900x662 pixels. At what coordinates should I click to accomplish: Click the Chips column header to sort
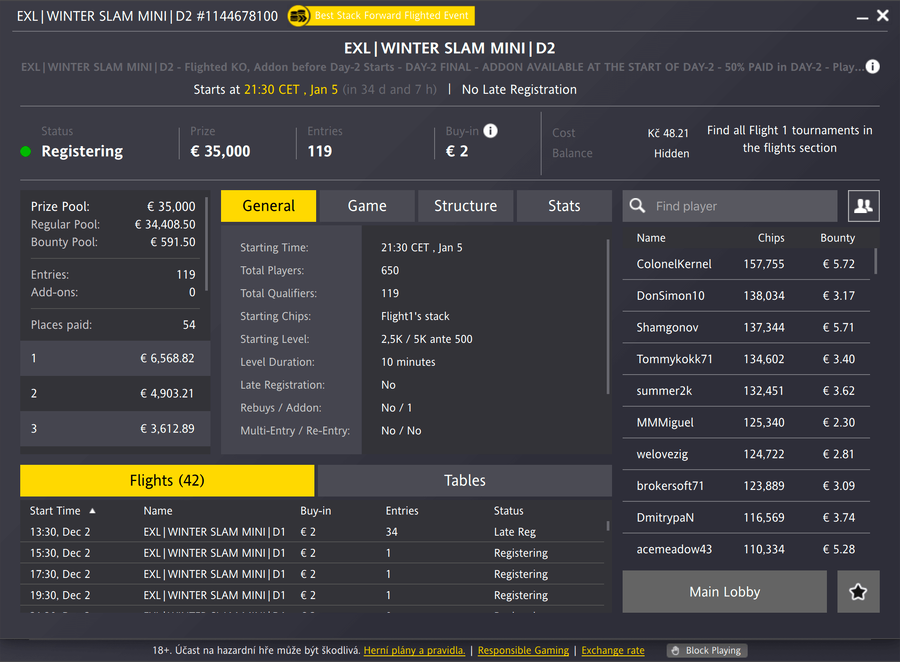(770, 238)
